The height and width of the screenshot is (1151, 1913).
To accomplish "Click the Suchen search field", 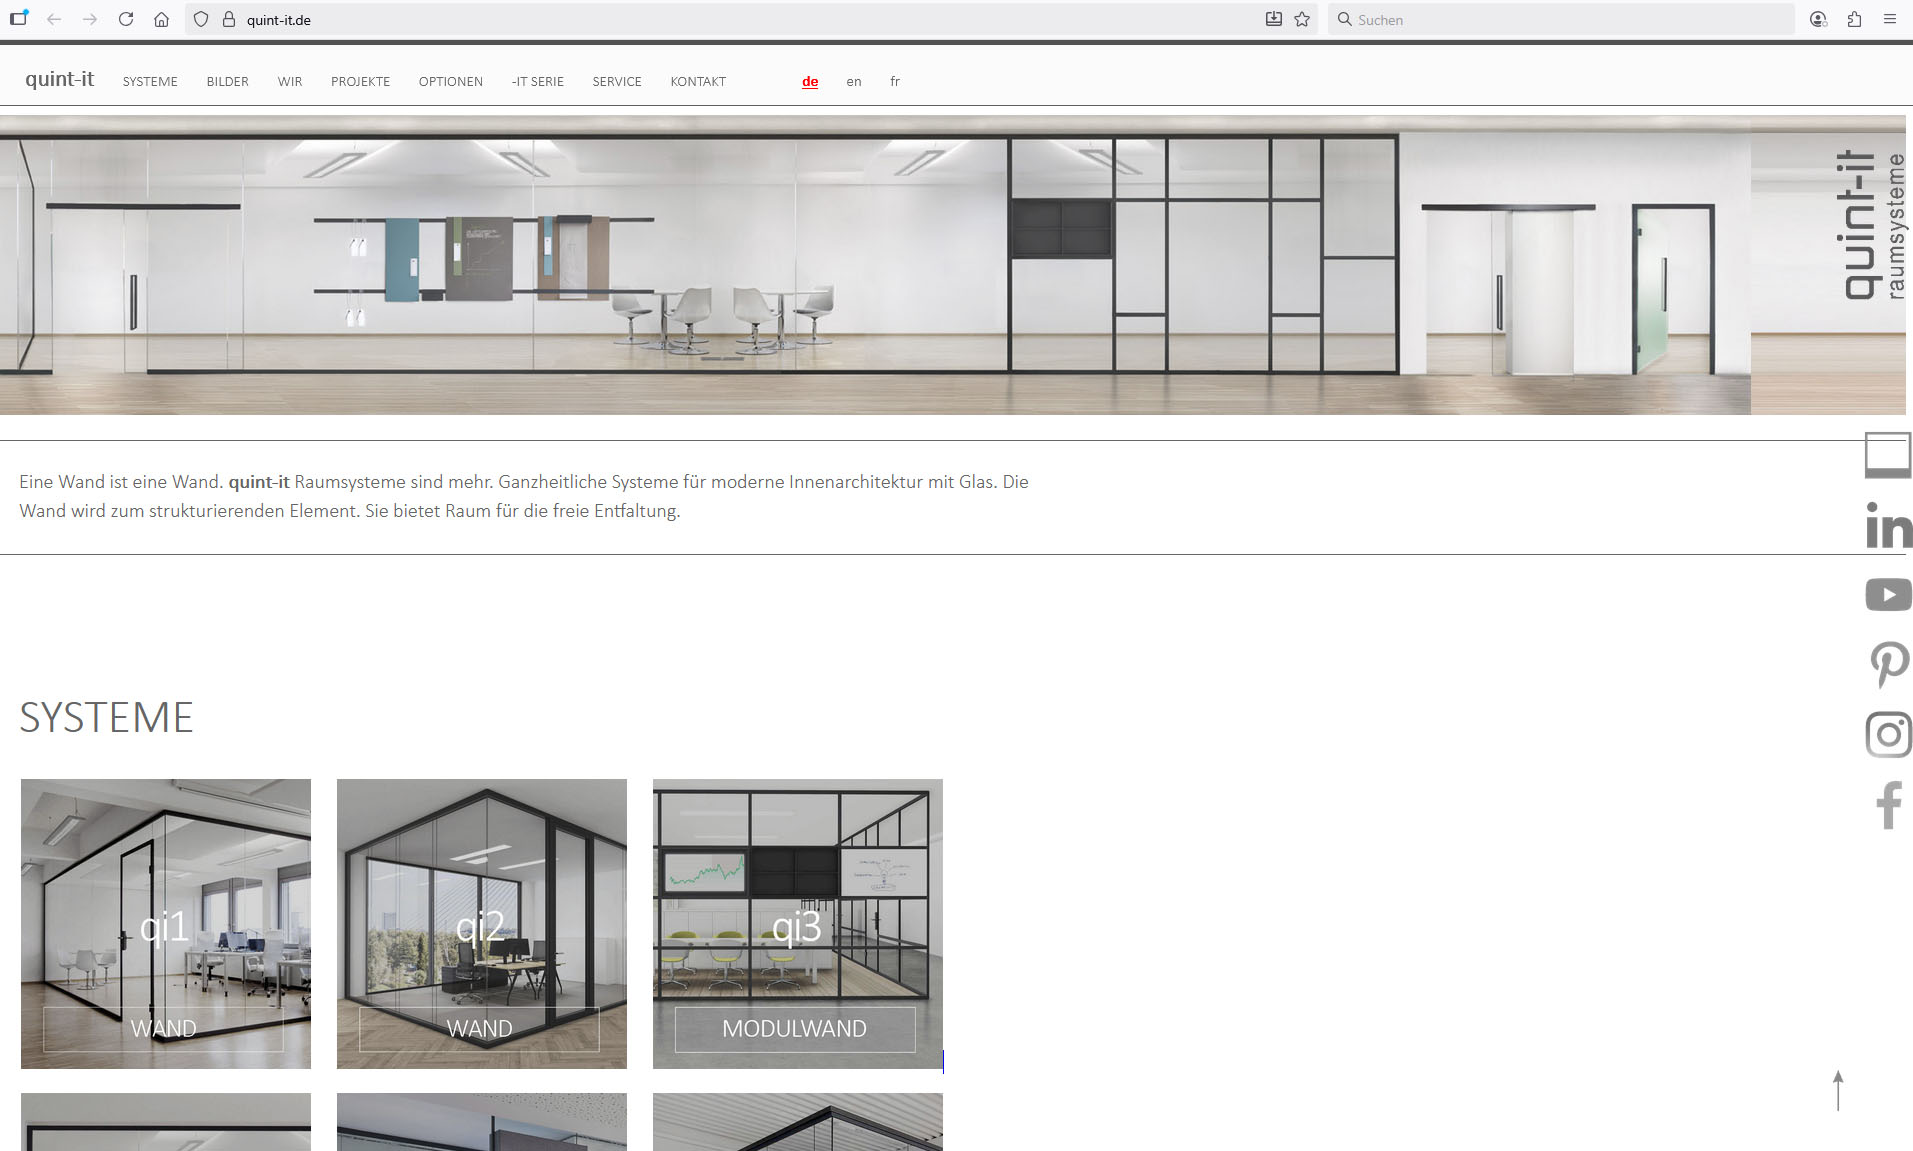I will (x=1560, y=19).
